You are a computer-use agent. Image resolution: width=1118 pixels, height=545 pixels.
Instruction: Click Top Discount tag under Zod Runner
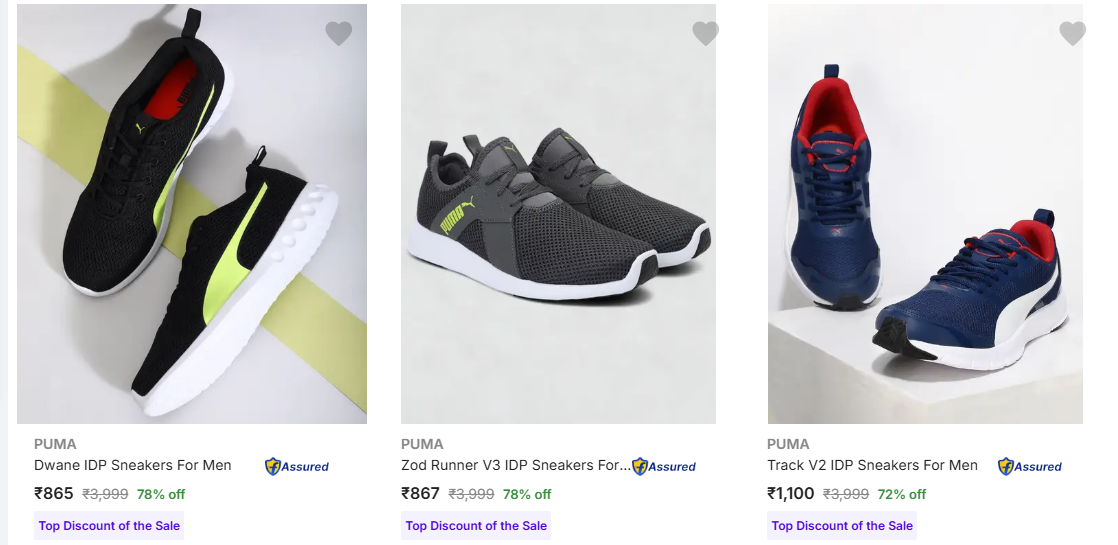(x=476, y=526)
